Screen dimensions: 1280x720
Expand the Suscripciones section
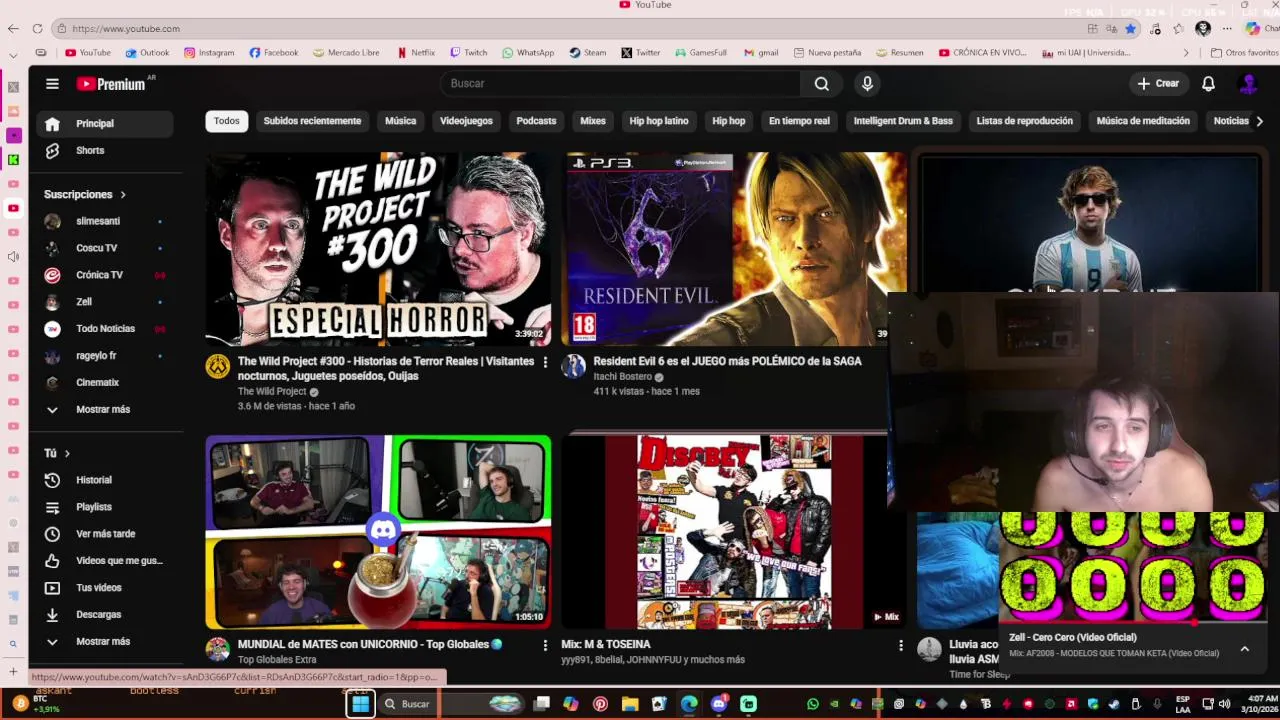point(85,194)
